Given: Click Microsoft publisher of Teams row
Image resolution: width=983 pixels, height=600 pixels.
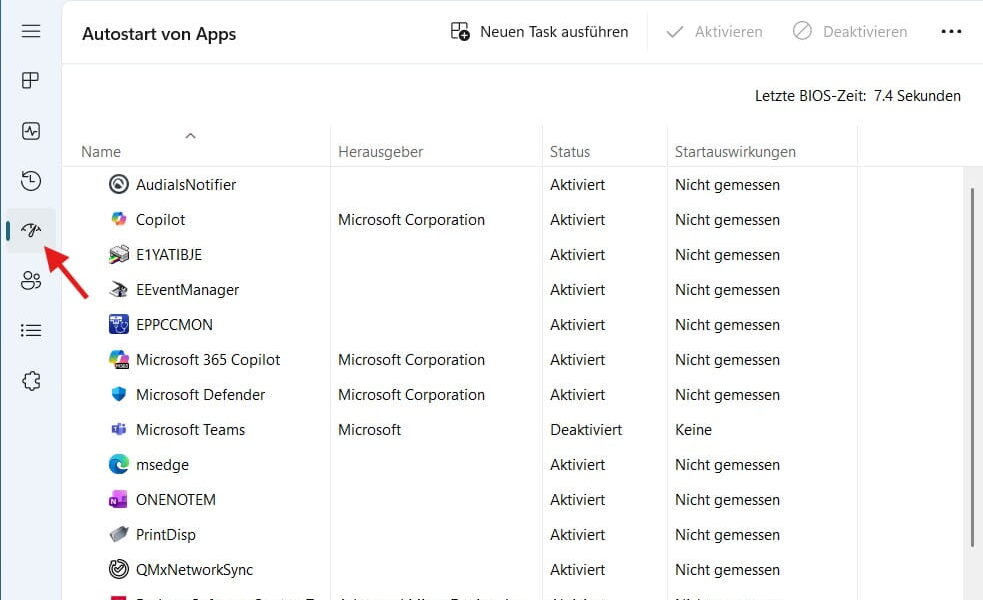Looking at the screenshot, I should pyautogui.click(x=369, y=429).
